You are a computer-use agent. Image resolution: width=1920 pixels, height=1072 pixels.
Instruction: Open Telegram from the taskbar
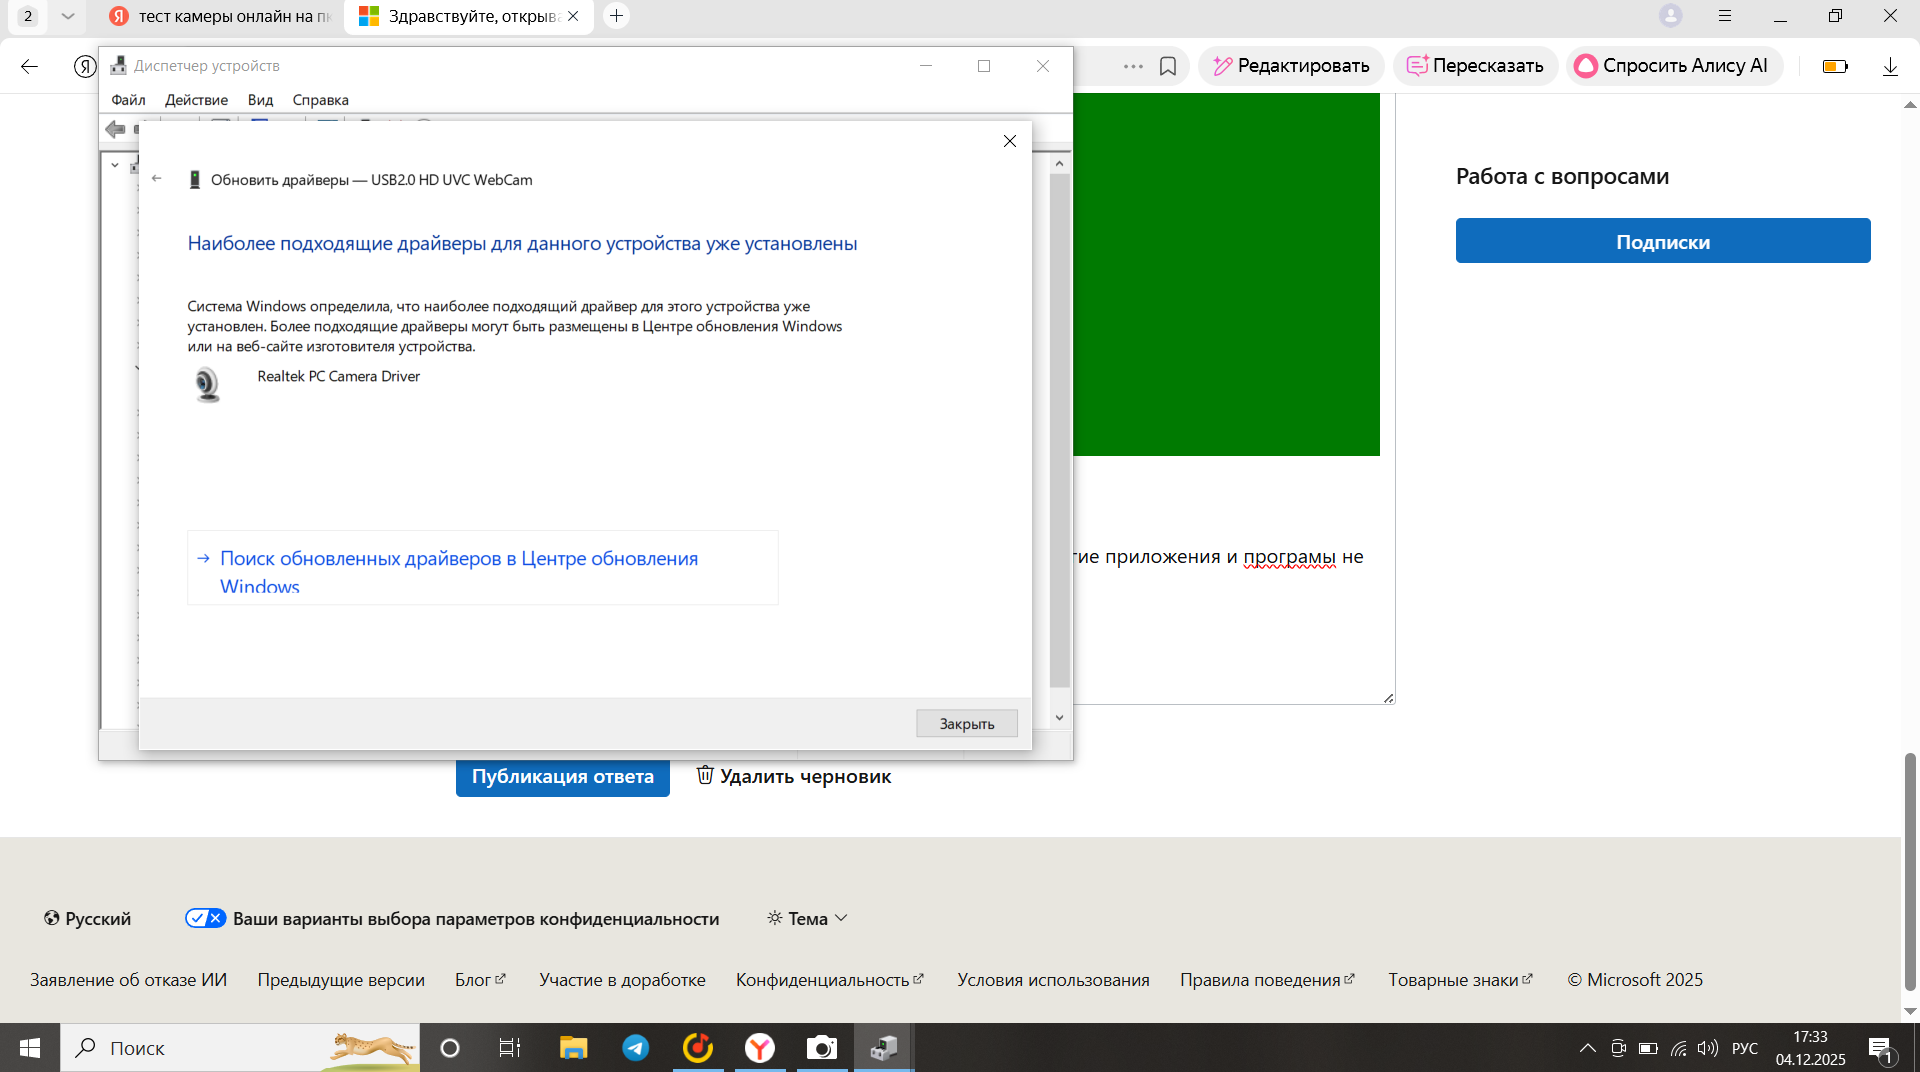[636, 1048]
